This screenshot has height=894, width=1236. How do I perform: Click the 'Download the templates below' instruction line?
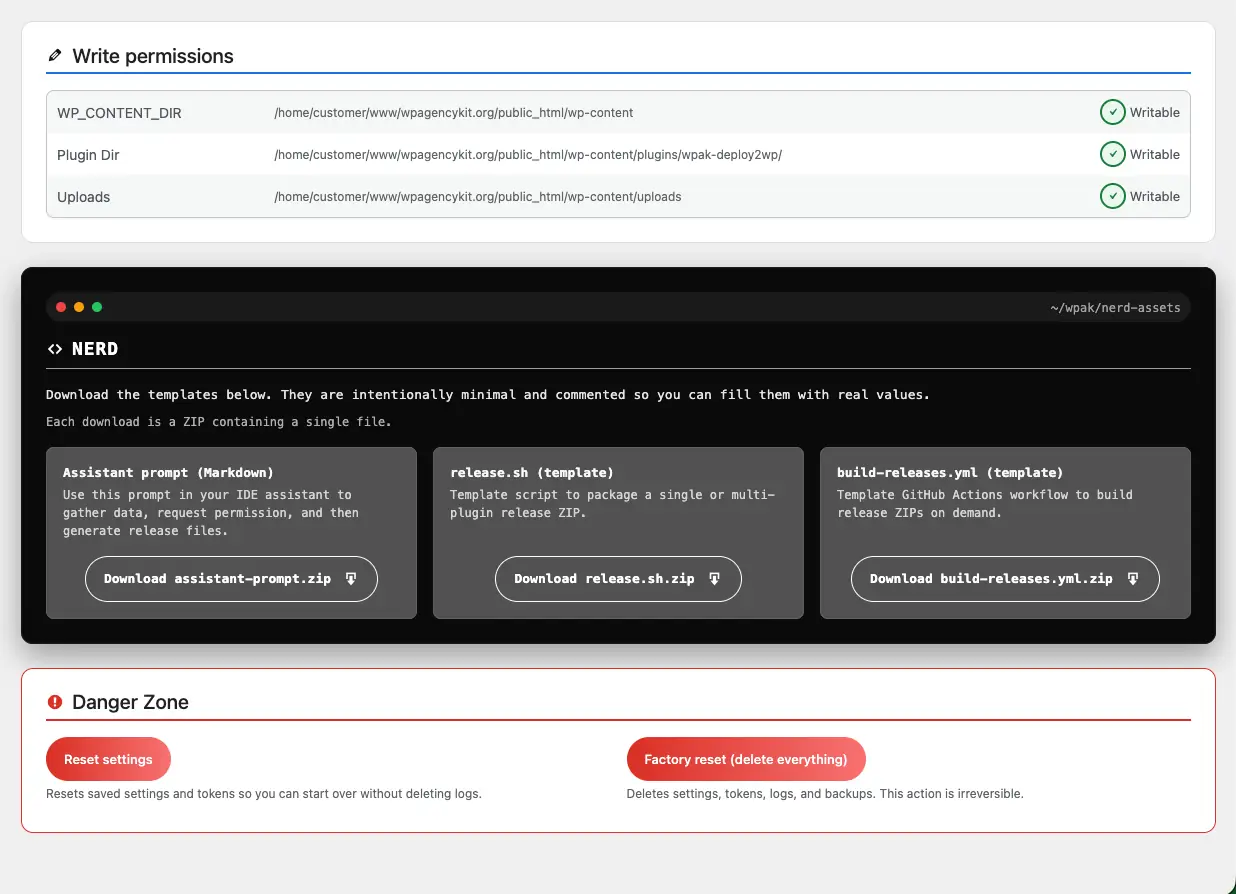click(x=488, y=394)
